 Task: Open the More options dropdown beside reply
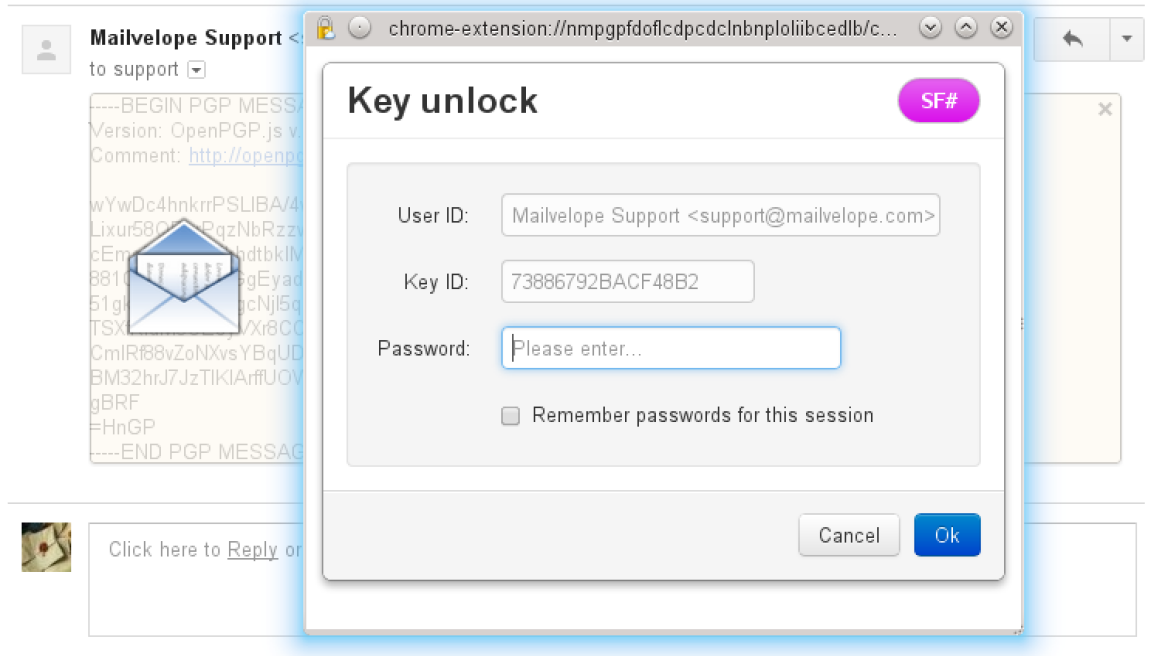point(1126,40)
